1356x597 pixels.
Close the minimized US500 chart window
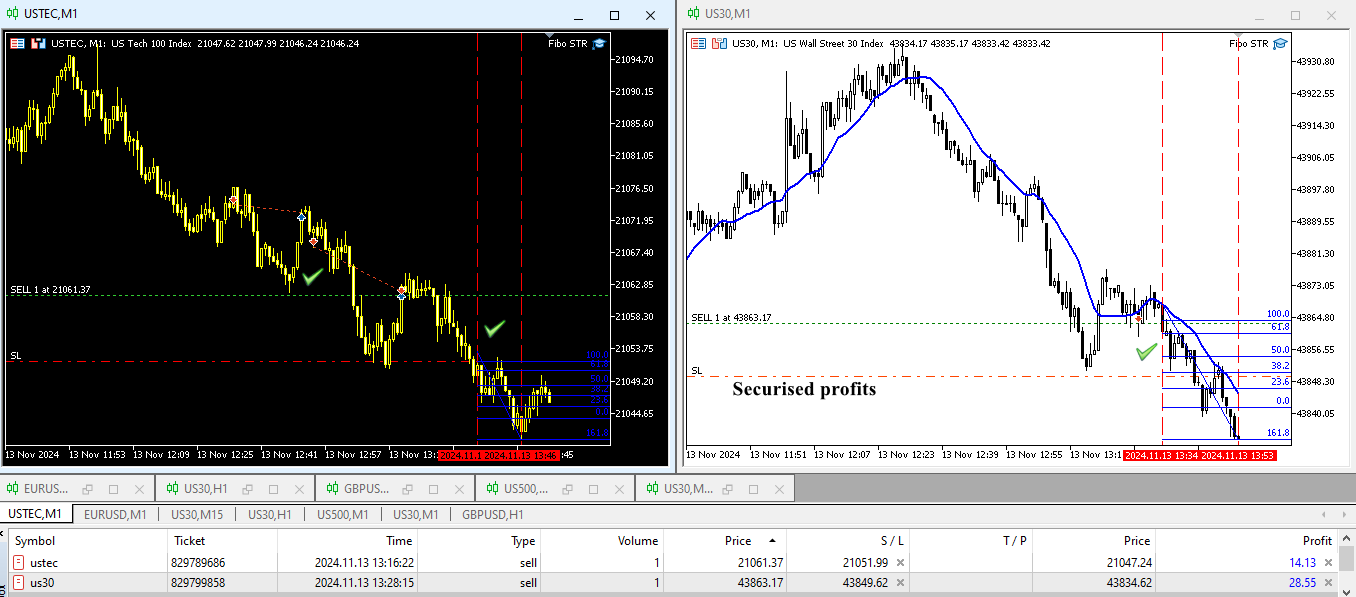[617, 489]
